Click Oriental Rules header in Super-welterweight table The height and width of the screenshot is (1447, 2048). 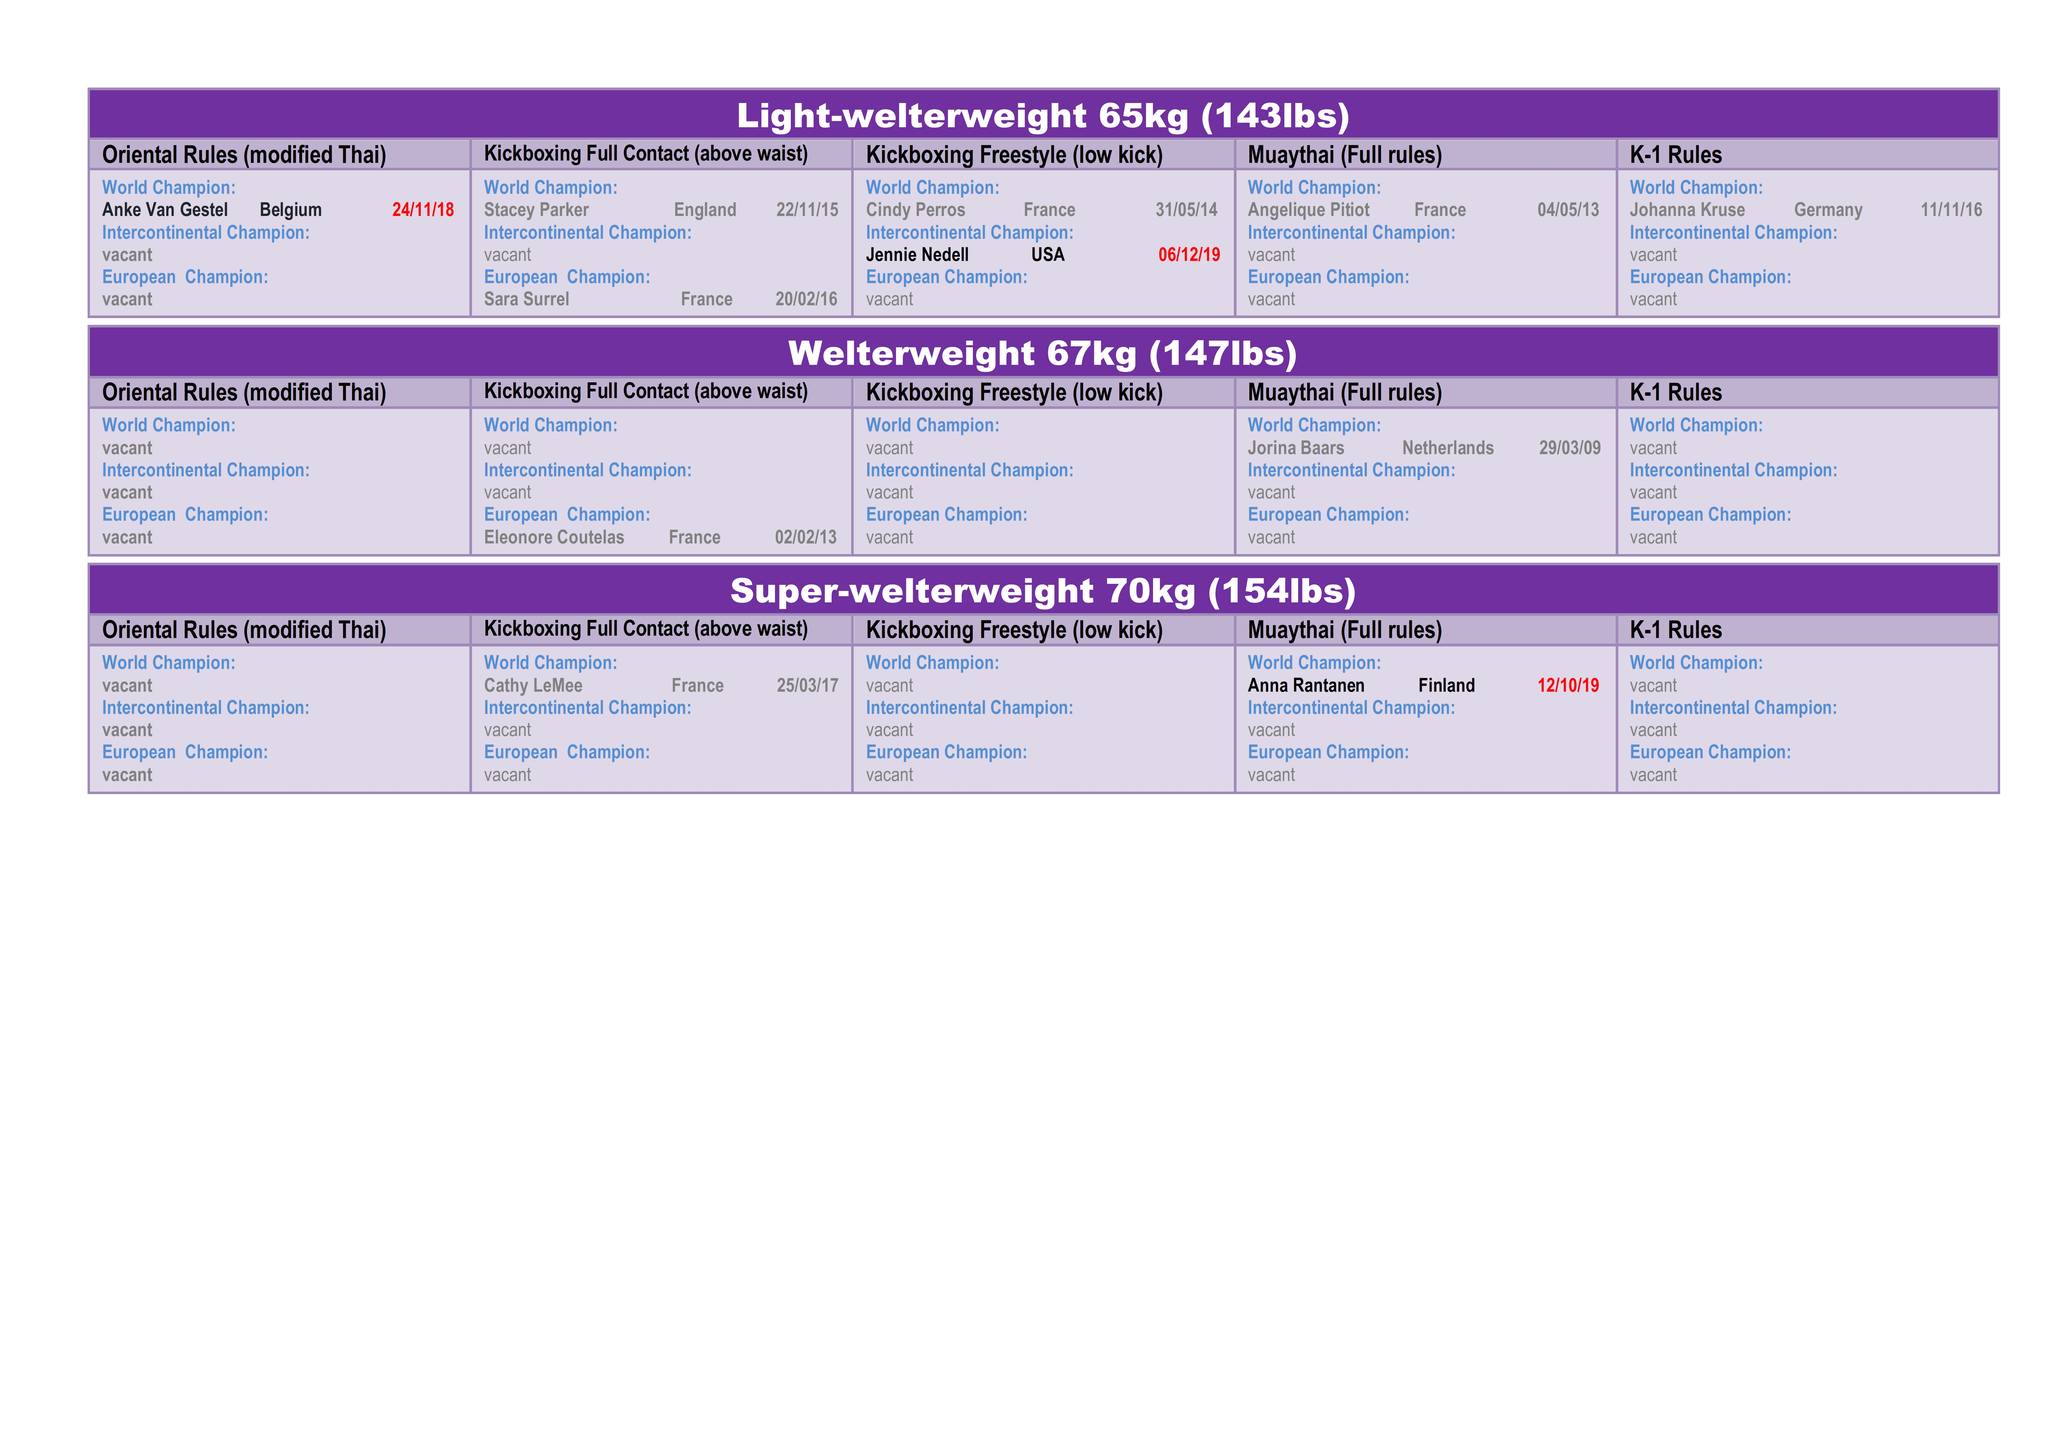click(244, 630)
